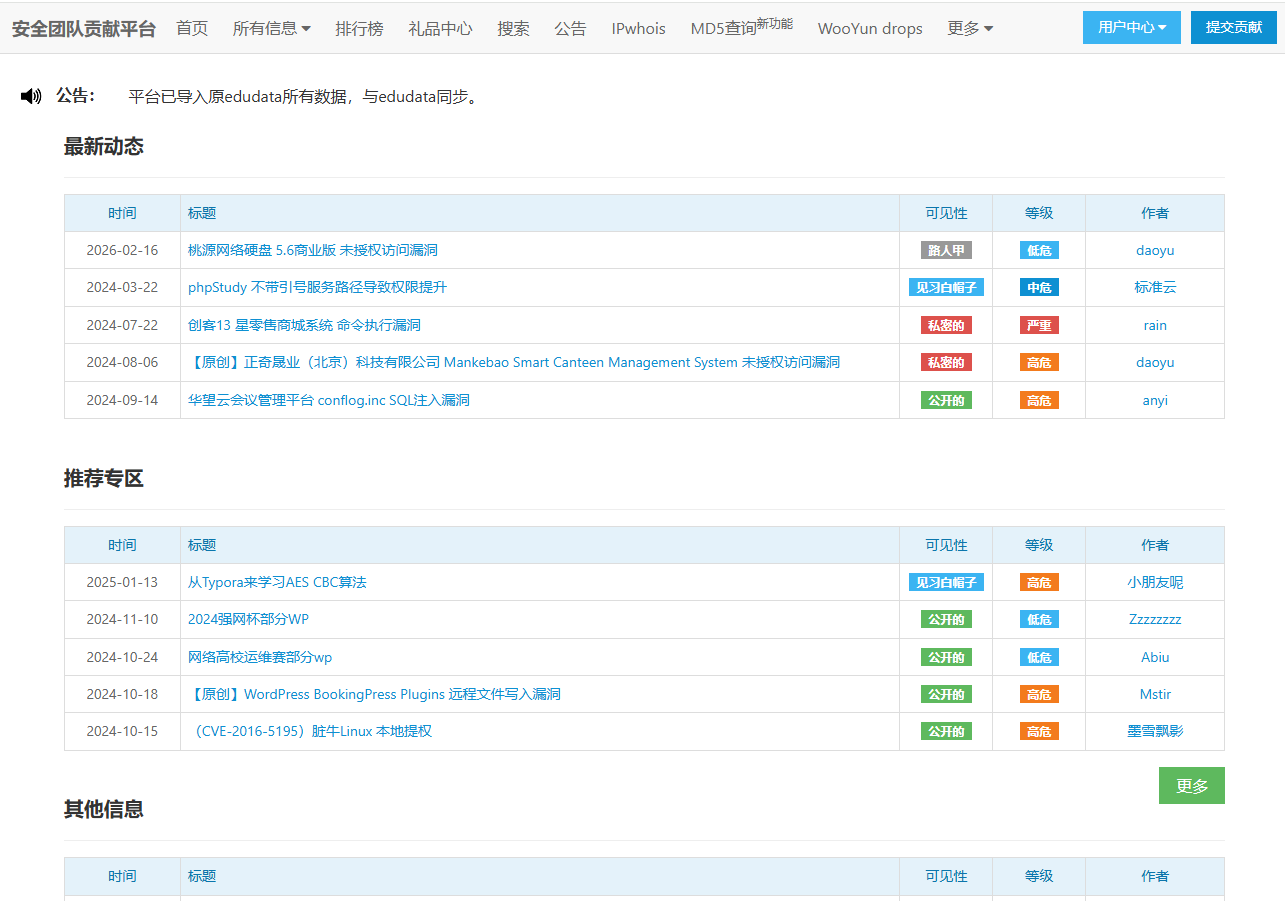Image resolution: width=1285 pixels, height=905 pixels.
Task: Click the 提交贡献 button
Action: pos(1233,28)
